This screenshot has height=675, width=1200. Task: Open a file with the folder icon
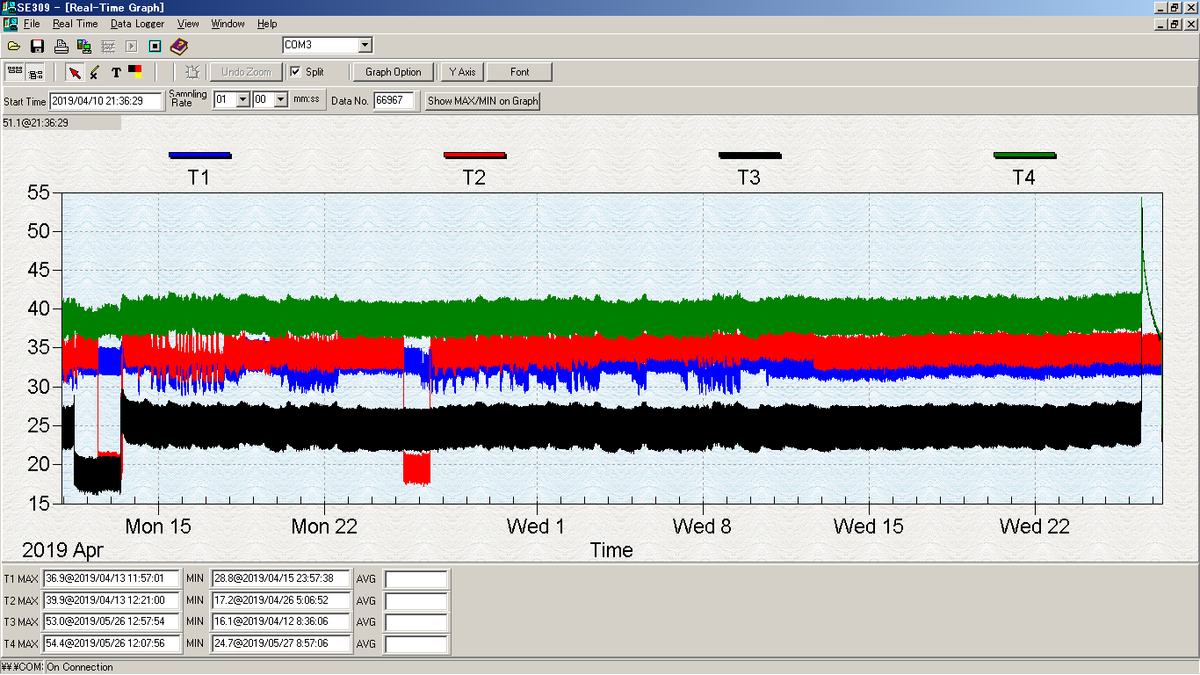(14, 46)
